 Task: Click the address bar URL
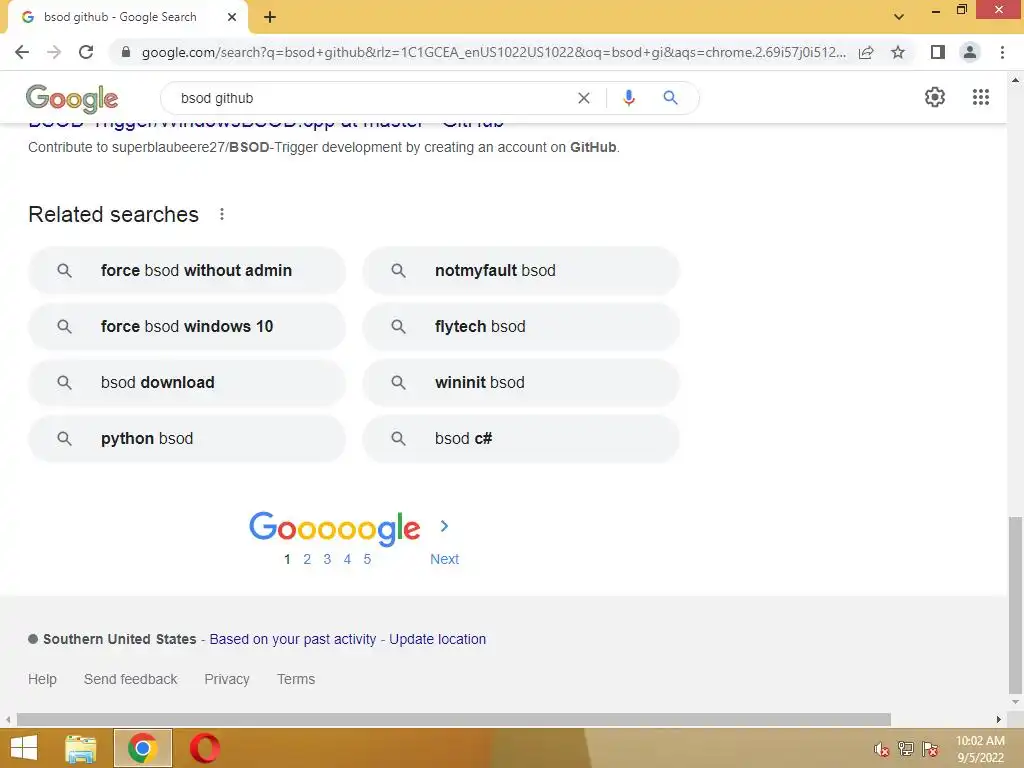(x=493, y=52)
